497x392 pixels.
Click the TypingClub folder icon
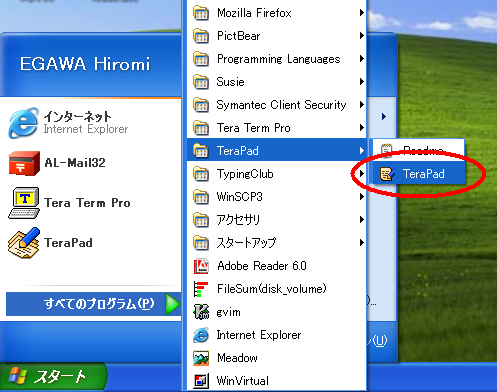(x=201, y=174)
